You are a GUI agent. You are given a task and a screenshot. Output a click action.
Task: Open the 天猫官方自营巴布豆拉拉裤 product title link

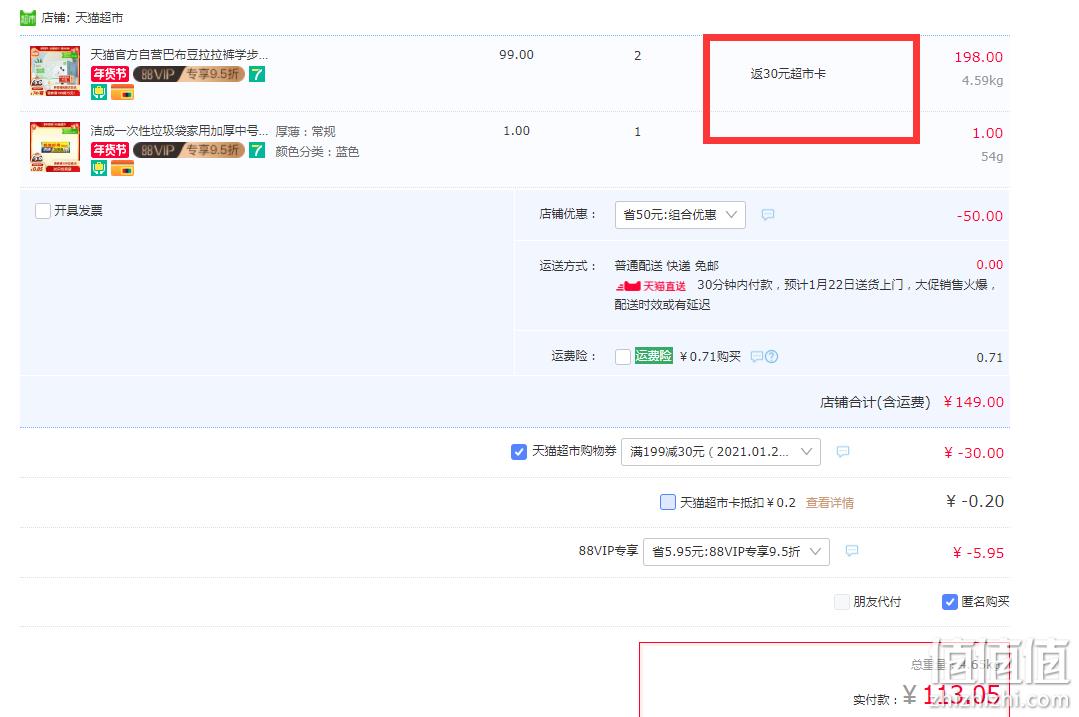[179, 54]
